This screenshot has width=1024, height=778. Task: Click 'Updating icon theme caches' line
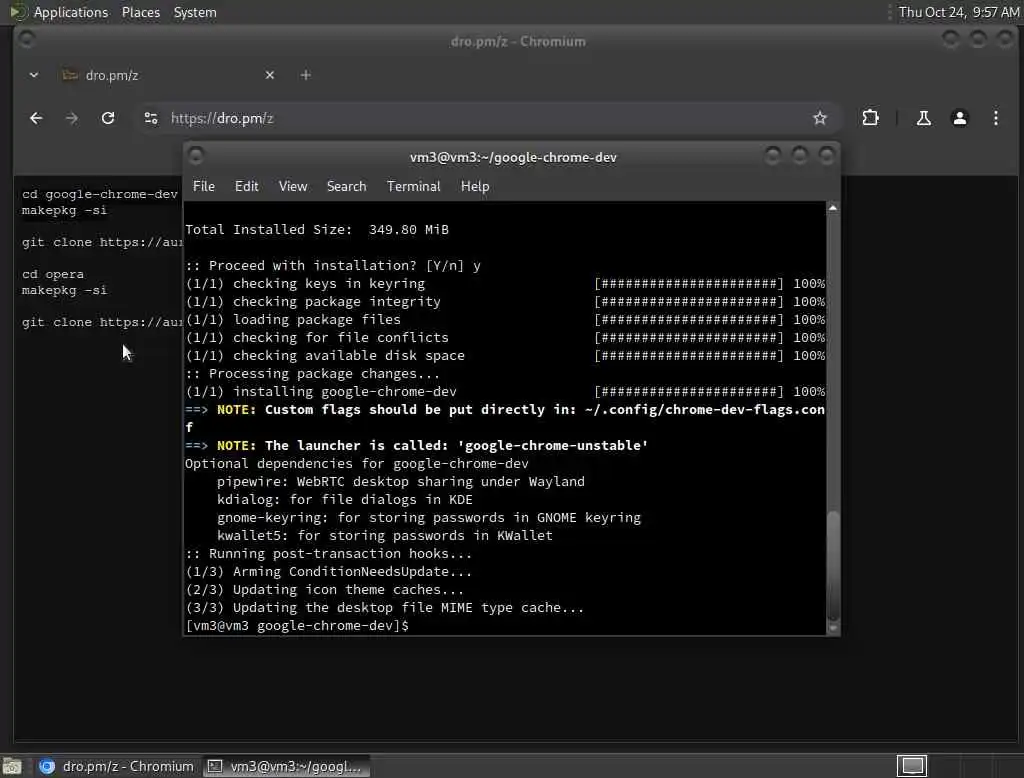coord(325,590)
